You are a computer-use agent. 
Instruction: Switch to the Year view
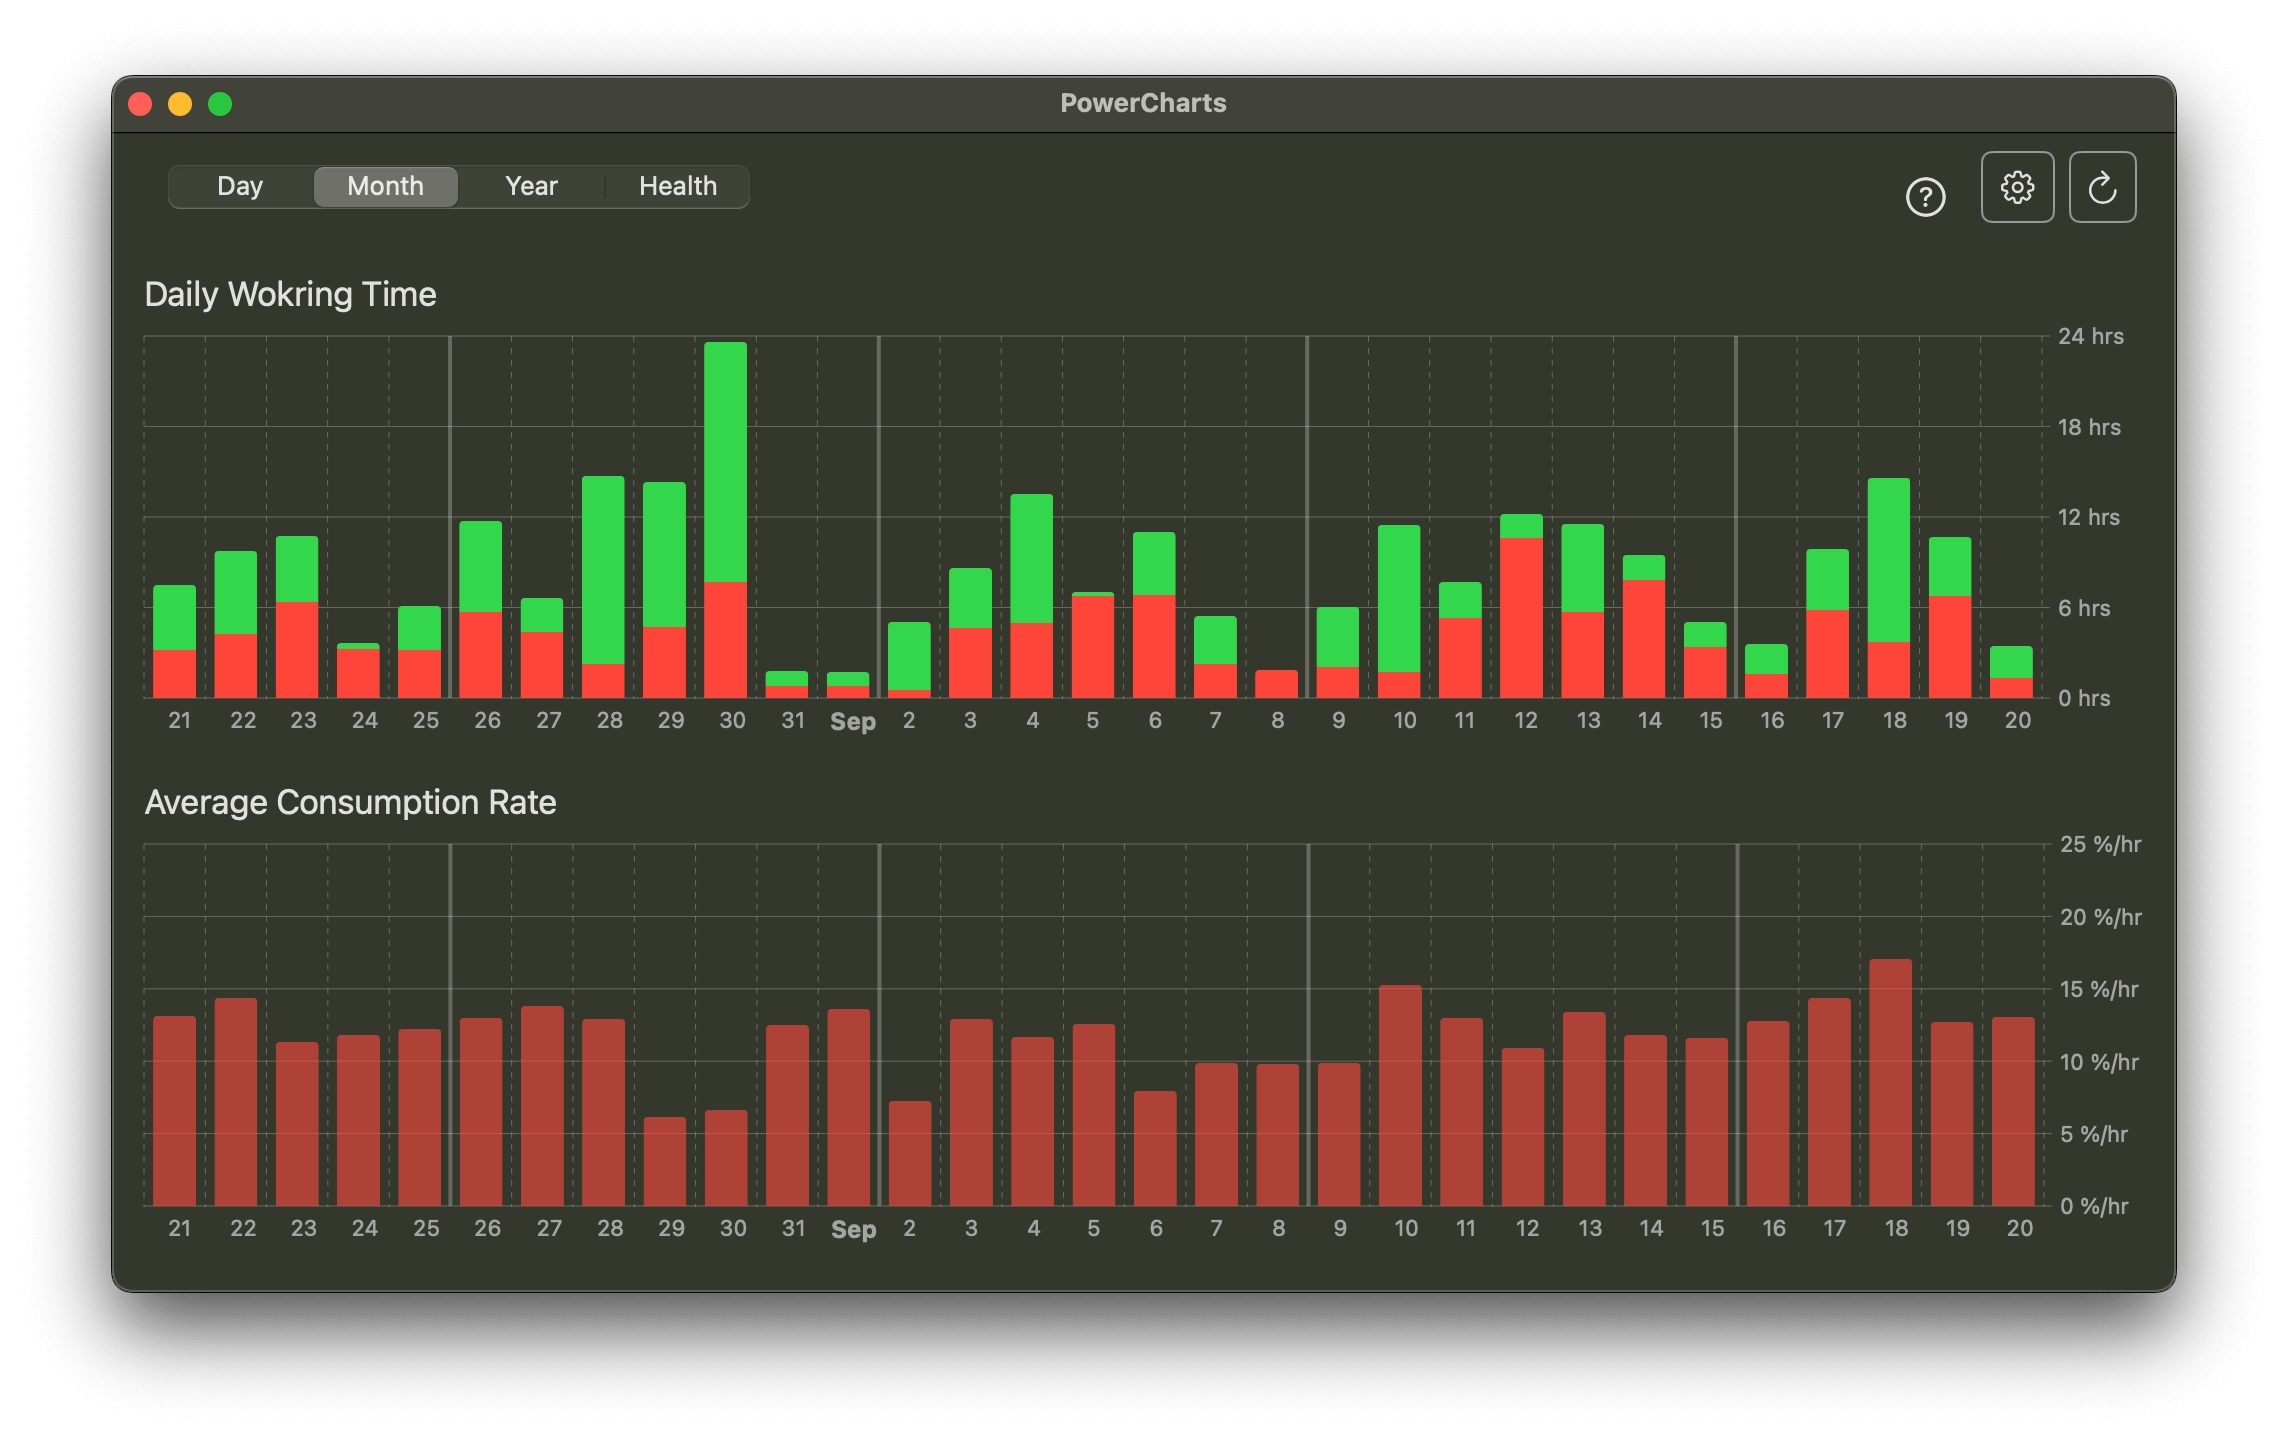tap(531, 186)
